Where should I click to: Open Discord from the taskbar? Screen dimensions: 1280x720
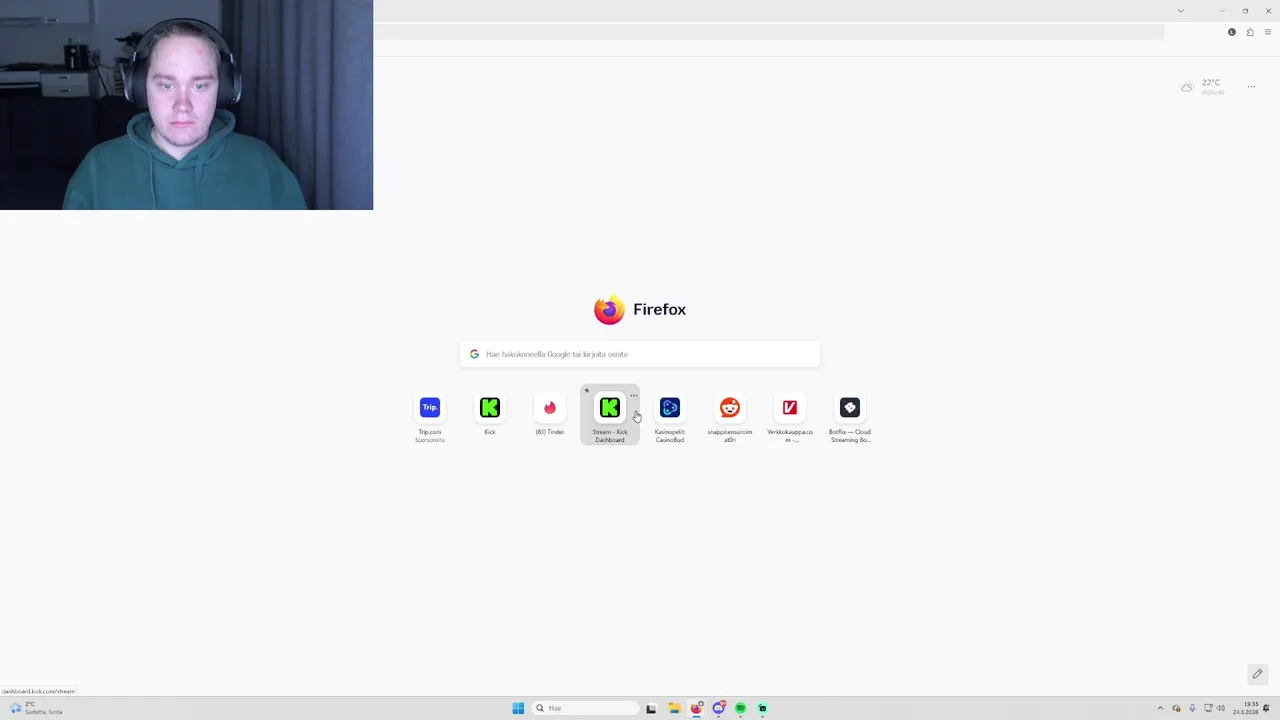click(x=718, y=708)
